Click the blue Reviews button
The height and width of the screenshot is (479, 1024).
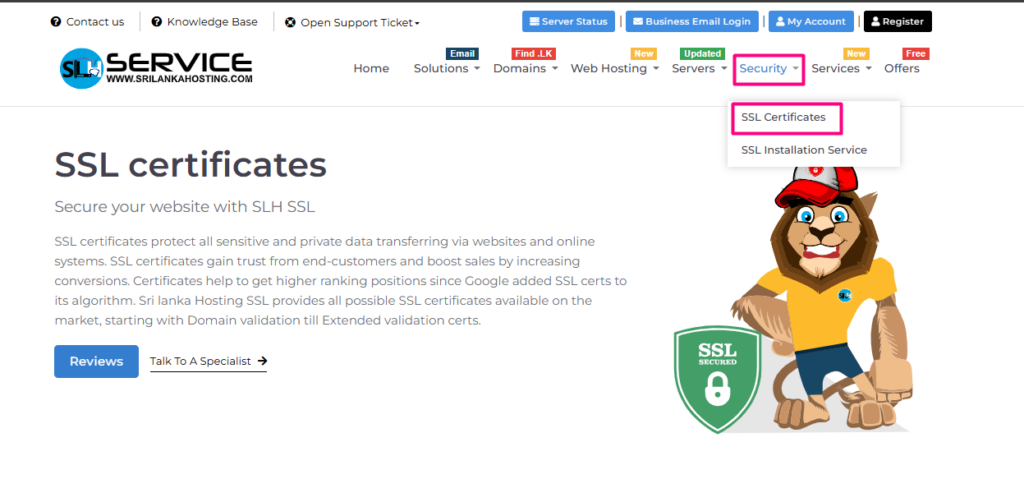(x=96, y=361)
